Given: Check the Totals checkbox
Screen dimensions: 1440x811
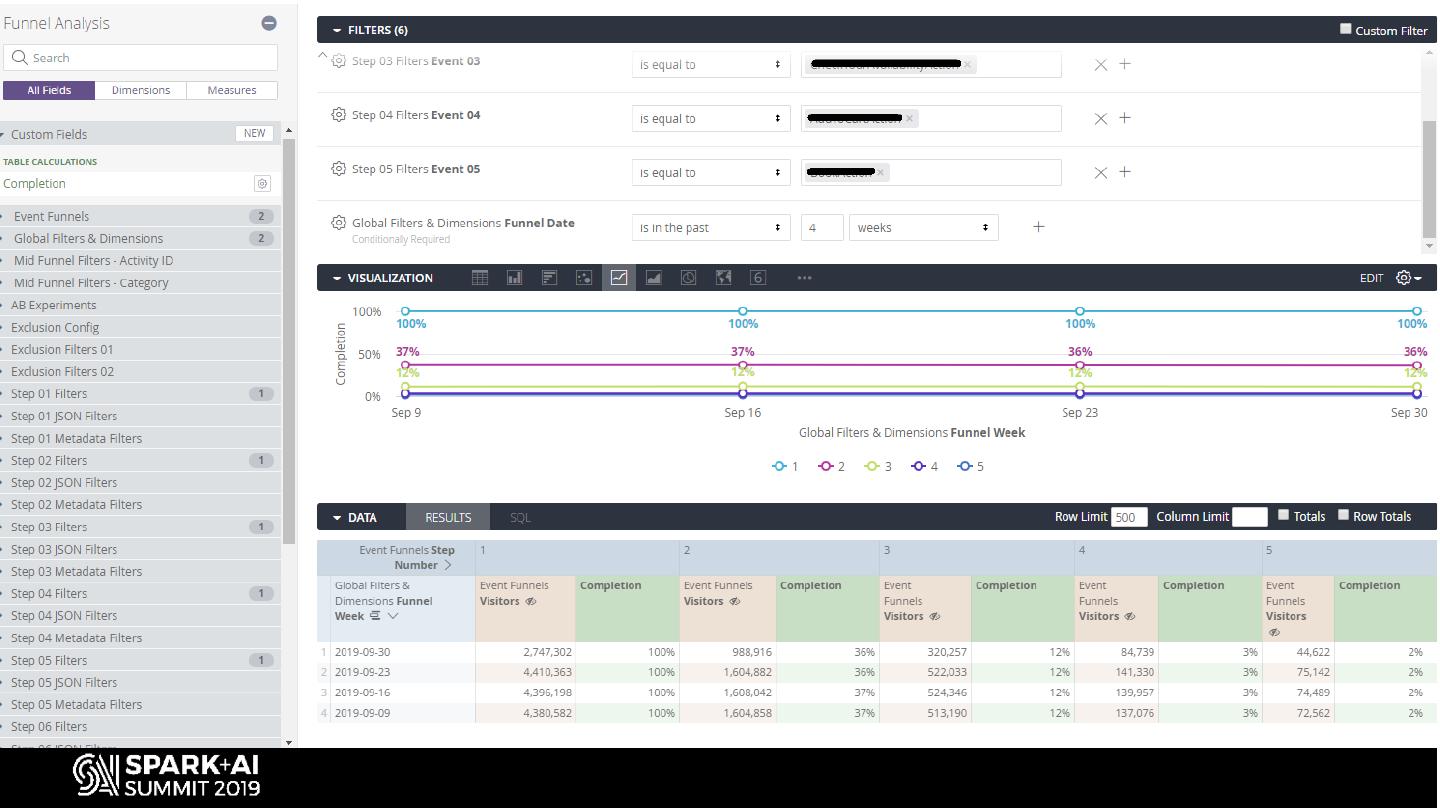Looking at the screenshot, I should tap(1284, 516).
